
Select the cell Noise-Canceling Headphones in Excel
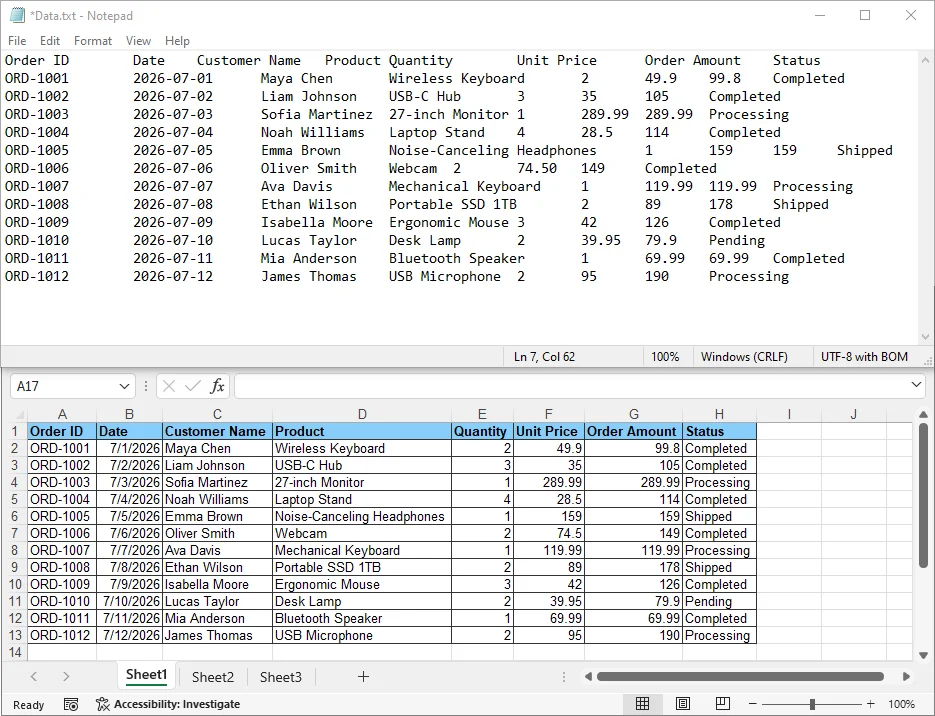[362, 516]
